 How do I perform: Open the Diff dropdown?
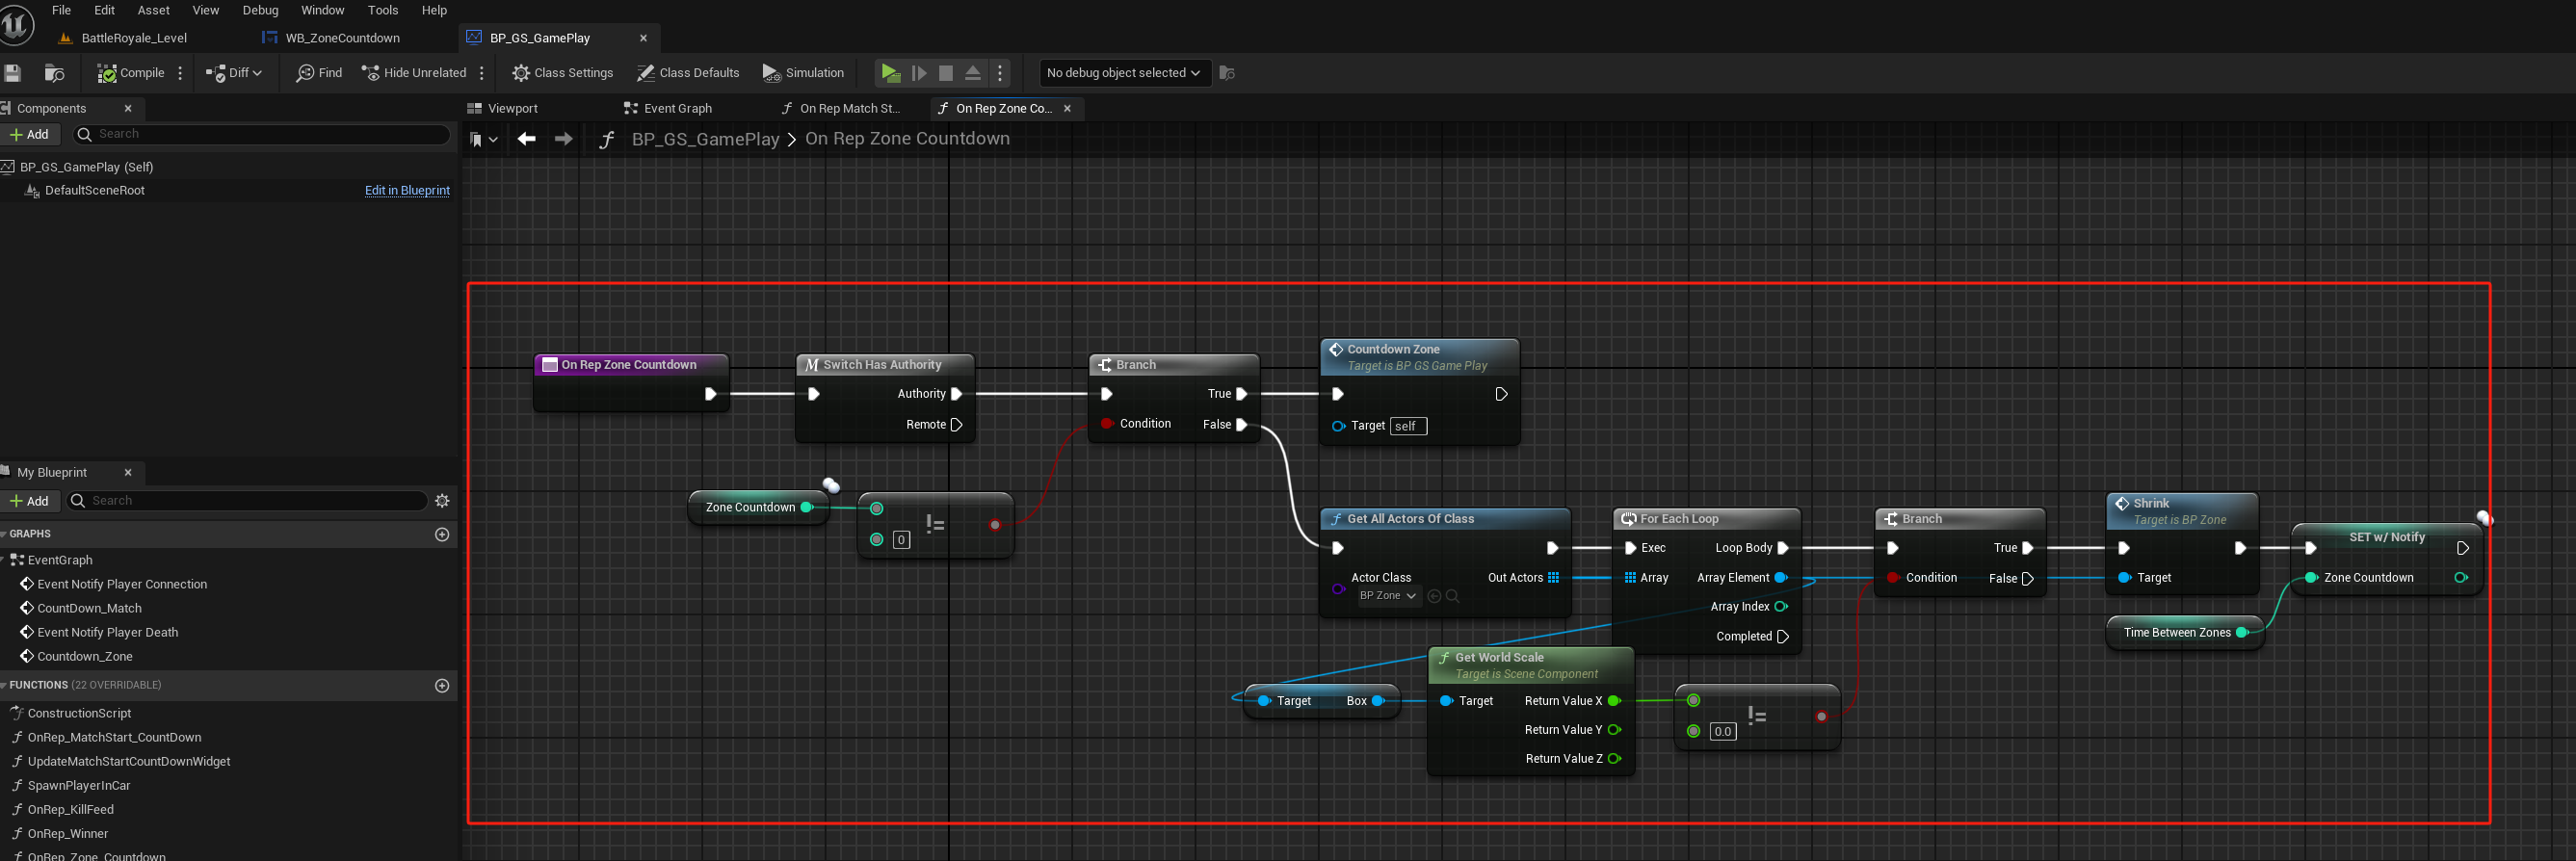234,73
